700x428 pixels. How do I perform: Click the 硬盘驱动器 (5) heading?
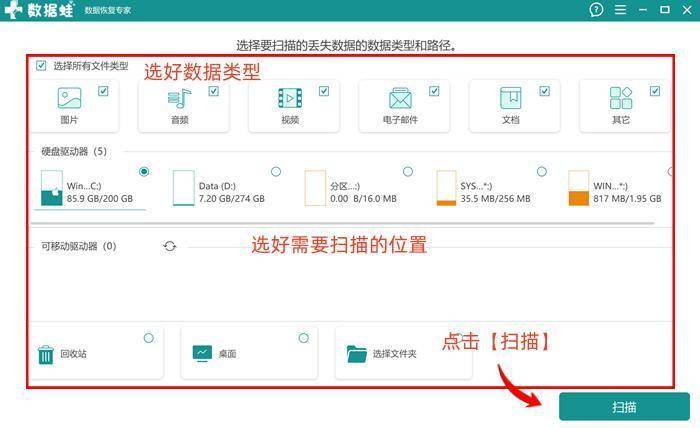point(74,152)
